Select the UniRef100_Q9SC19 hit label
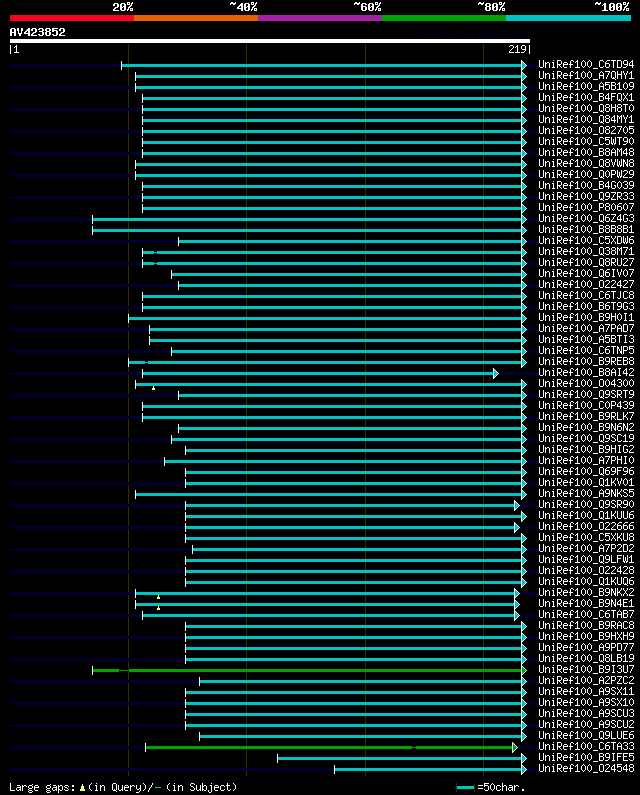The image size is (640, 795). point(586,439)
